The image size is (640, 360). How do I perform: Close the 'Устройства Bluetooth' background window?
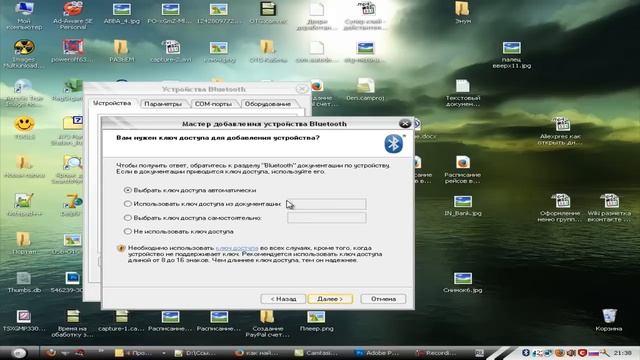[302, 89]
